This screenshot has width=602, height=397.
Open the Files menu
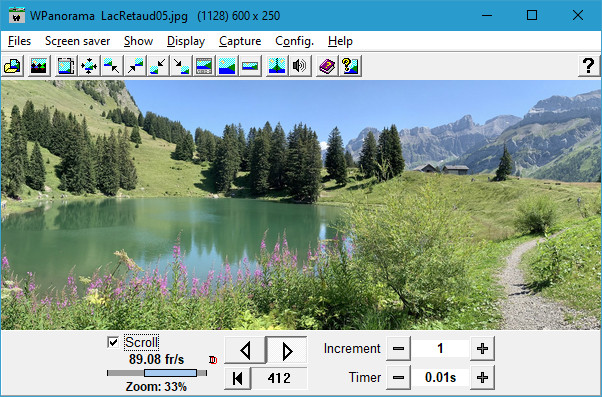19,41
